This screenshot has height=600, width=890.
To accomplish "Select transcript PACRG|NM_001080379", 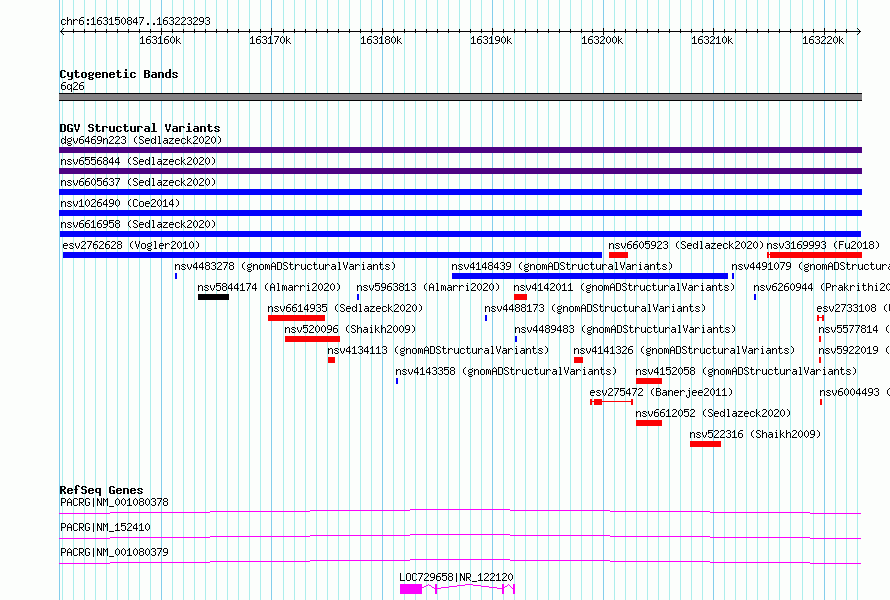I will 460,562.
